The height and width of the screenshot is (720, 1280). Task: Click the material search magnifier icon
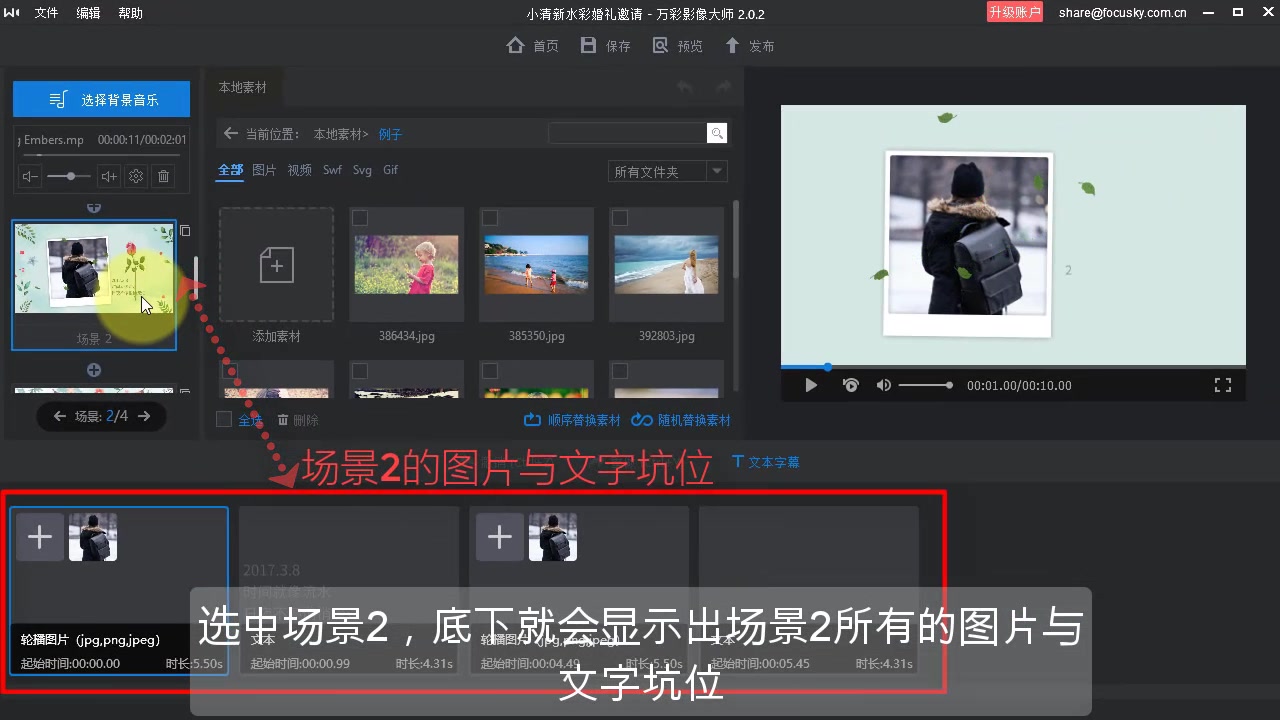coord(717,133)
